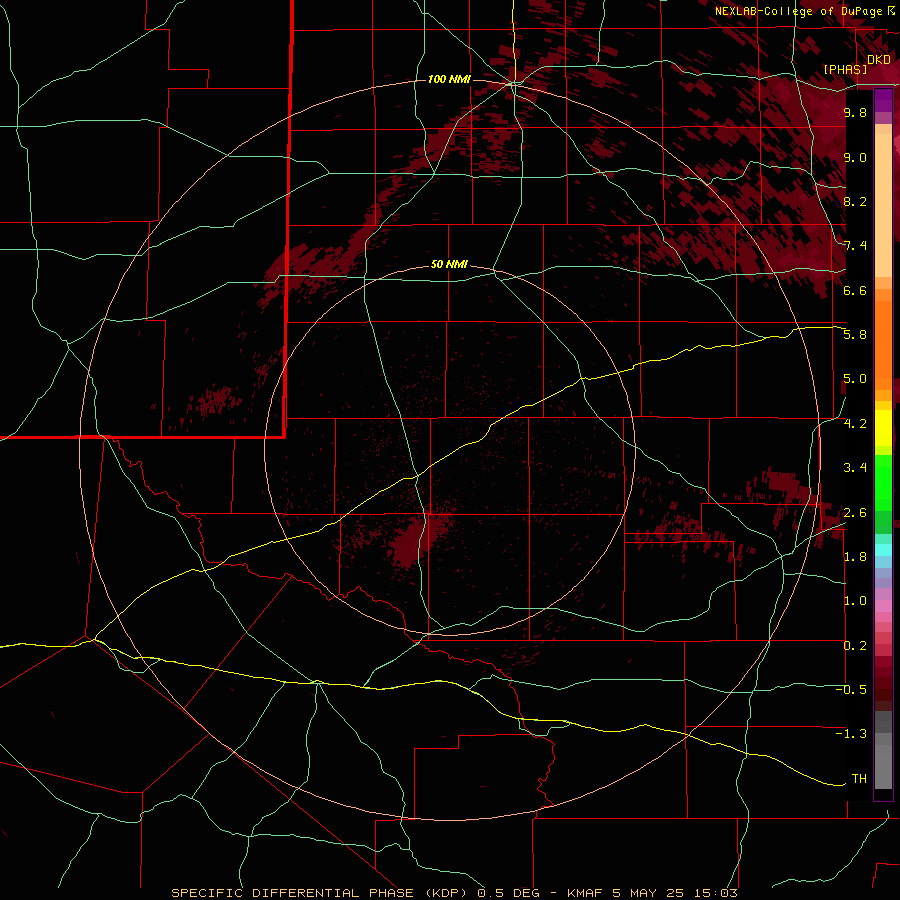
Task: Click the 9.0 scale value
Action: [x=855, y=157]
